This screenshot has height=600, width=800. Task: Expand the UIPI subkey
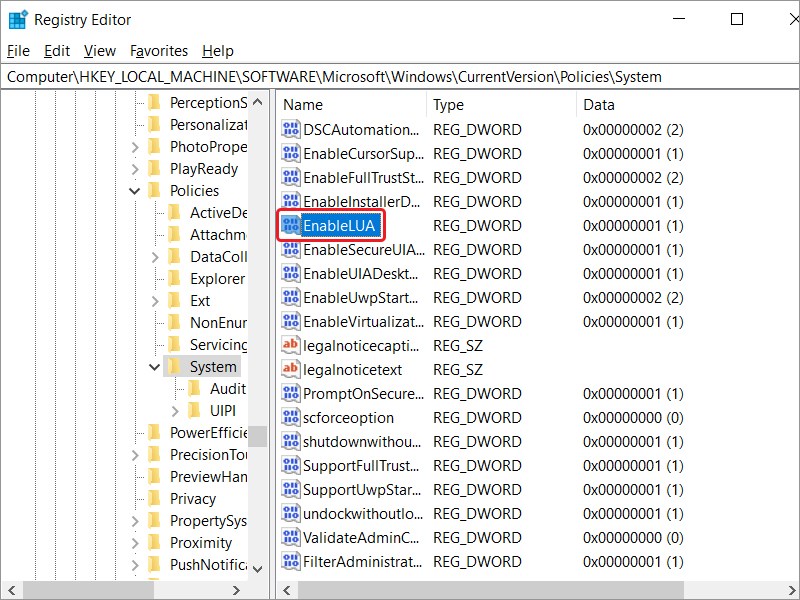[x=175, y=411]
